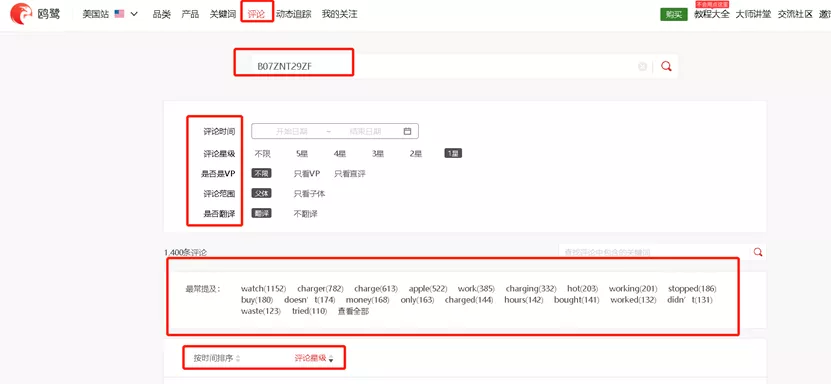Image resolution: width=831 pixels, height=384 pixels.
Task: Click keyword stopped(186)
Action: [x=692, y=289]
